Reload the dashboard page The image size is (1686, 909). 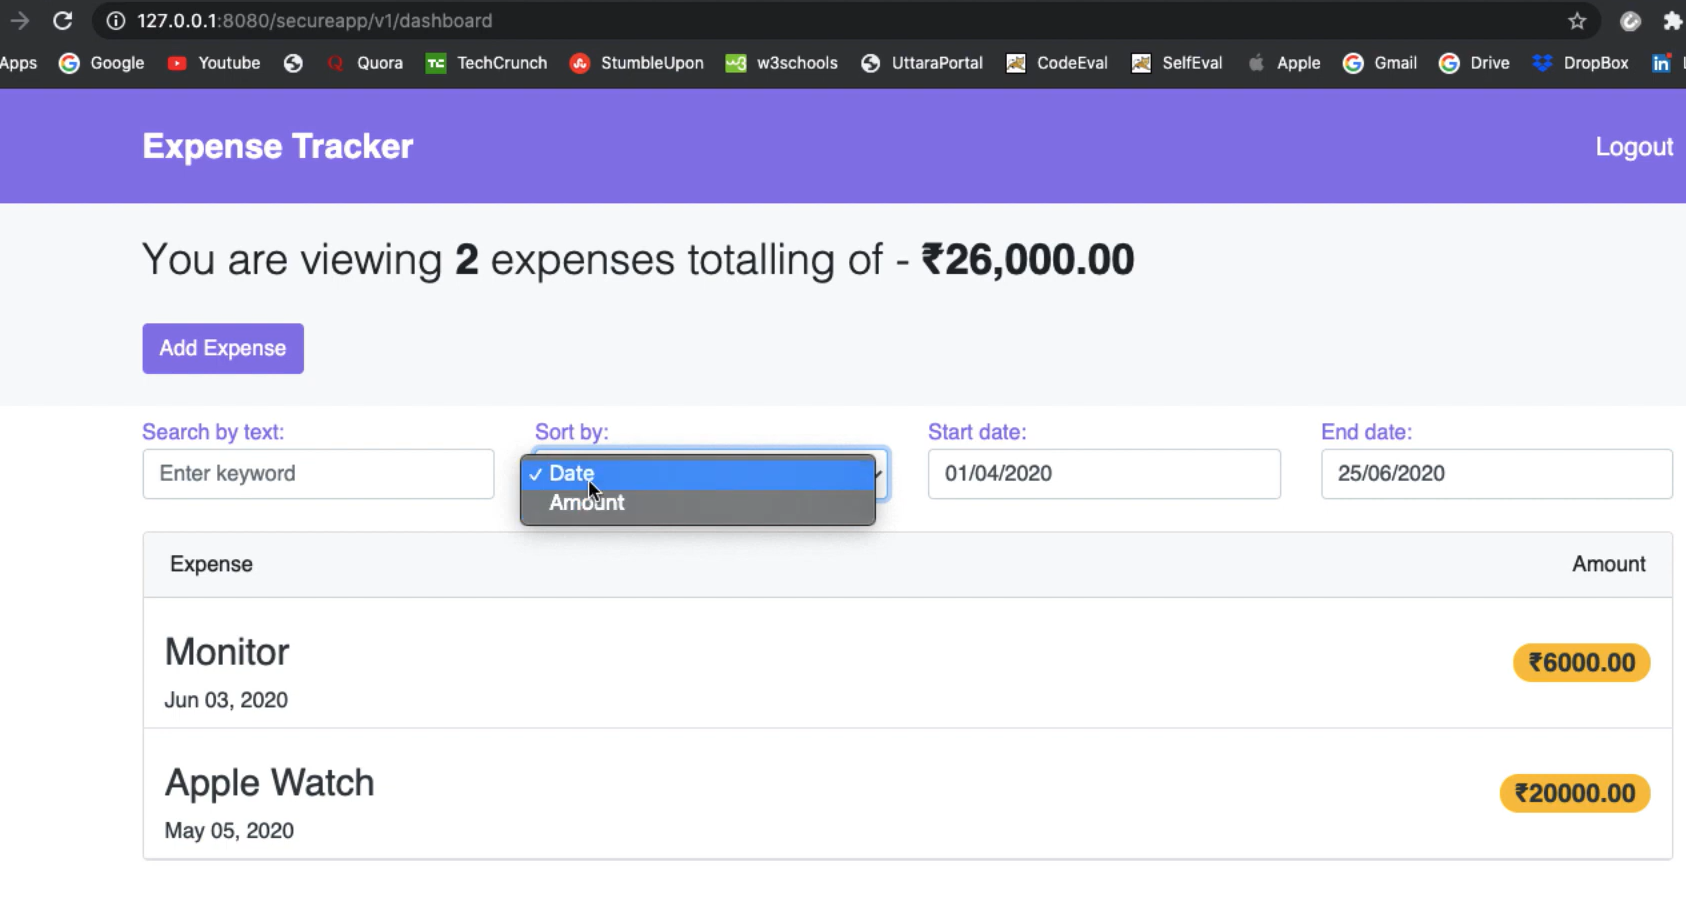coord(63,20)
